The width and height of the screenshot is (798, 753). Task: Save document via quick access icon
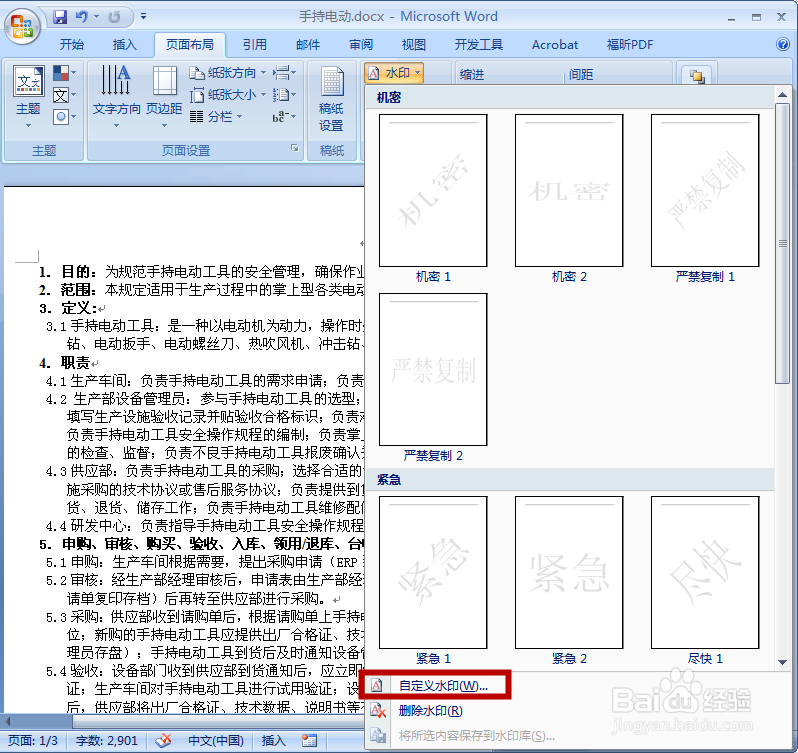point(60,17)
